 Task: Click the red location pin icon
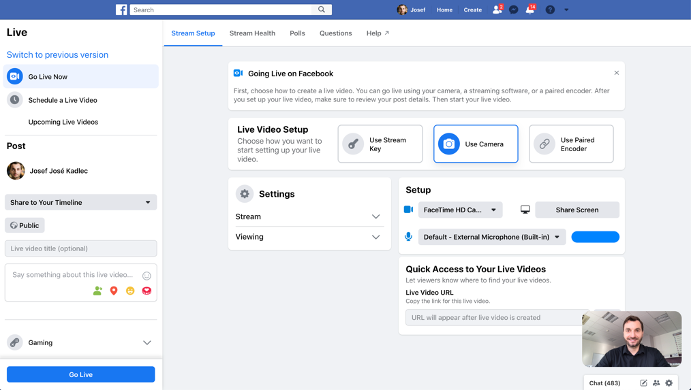[x=114, y=291]
